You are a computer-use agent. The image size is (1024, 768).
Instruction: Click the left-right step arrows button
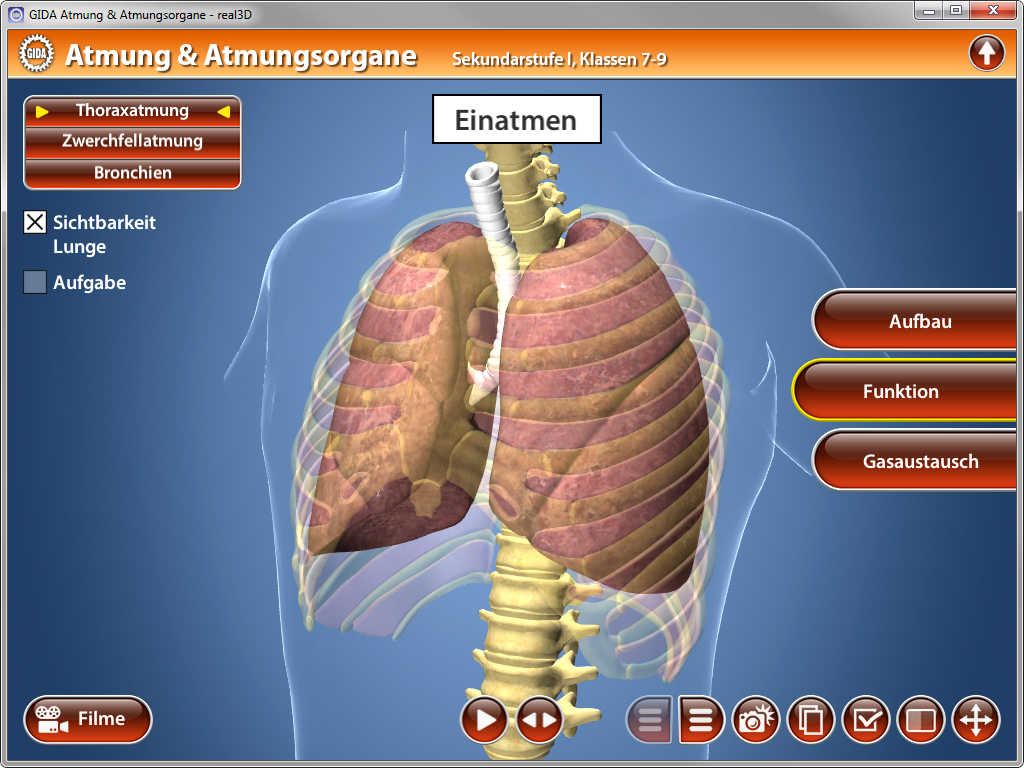[x=540, y=720]
